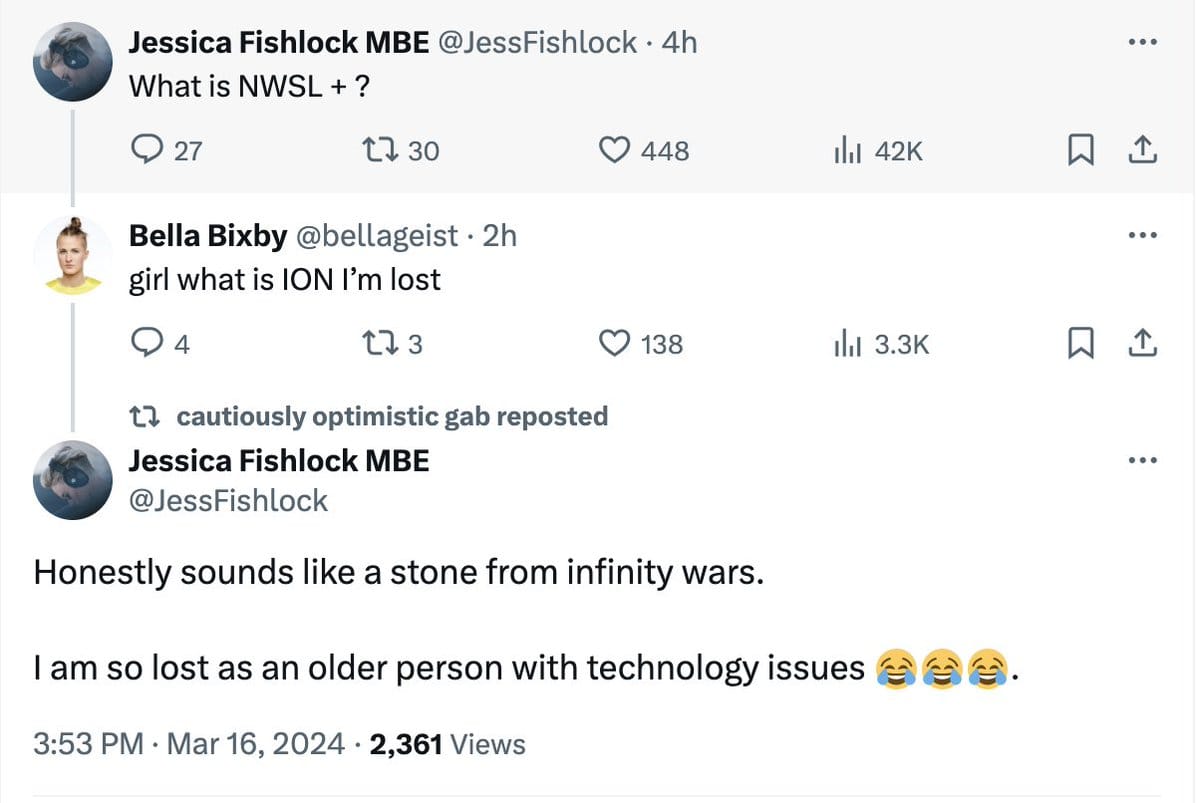Click the "cautiously optimistic gab reposted" label

(x=391, y=416)
